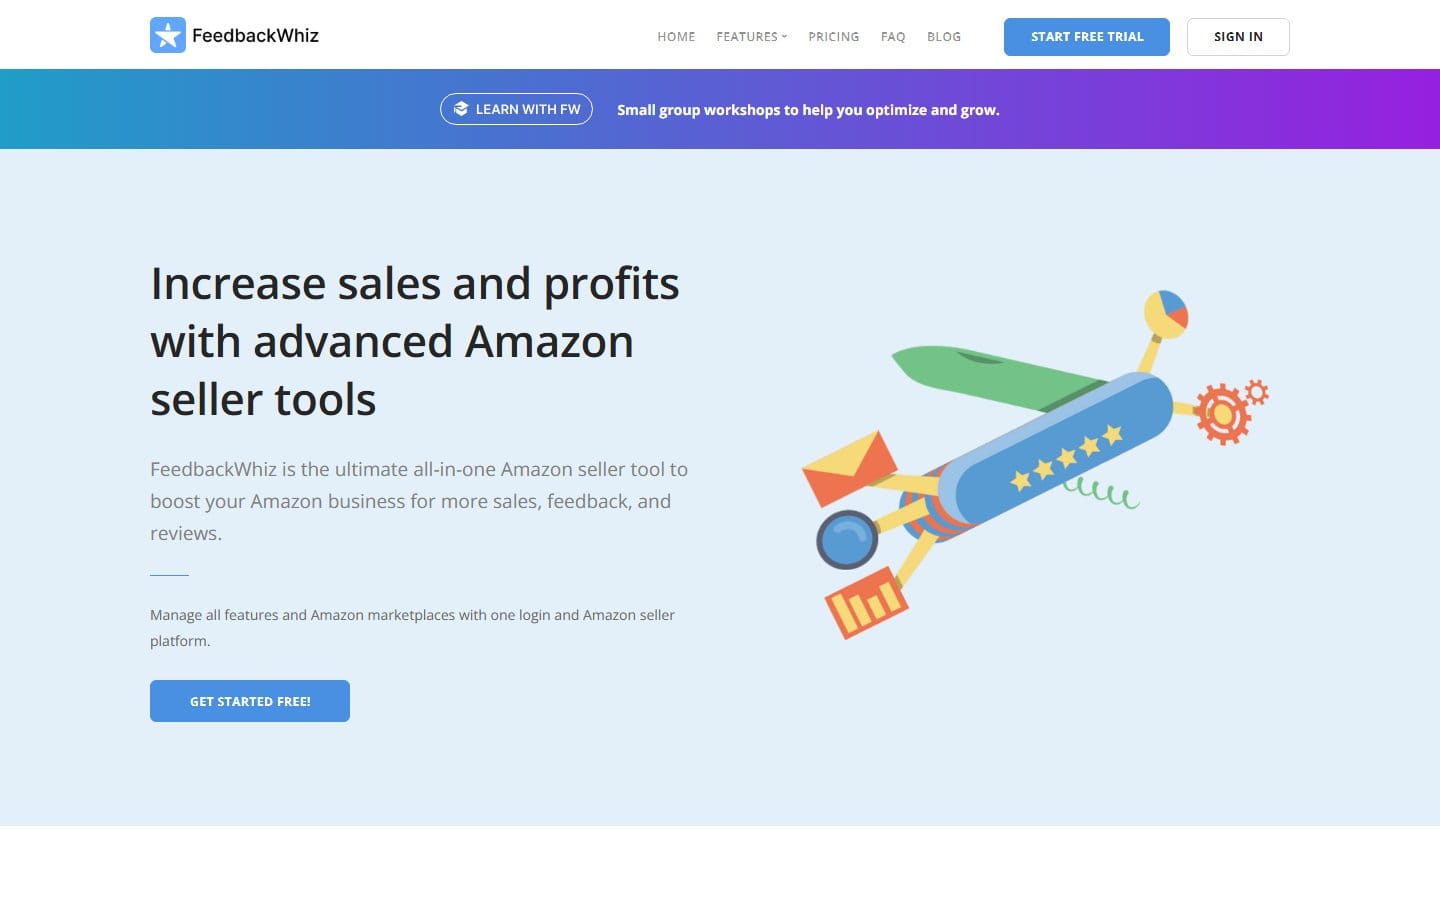This screenshot has width=1440, height=900.
Task: Open the FAQ page
Action: [x=893, y=36]
